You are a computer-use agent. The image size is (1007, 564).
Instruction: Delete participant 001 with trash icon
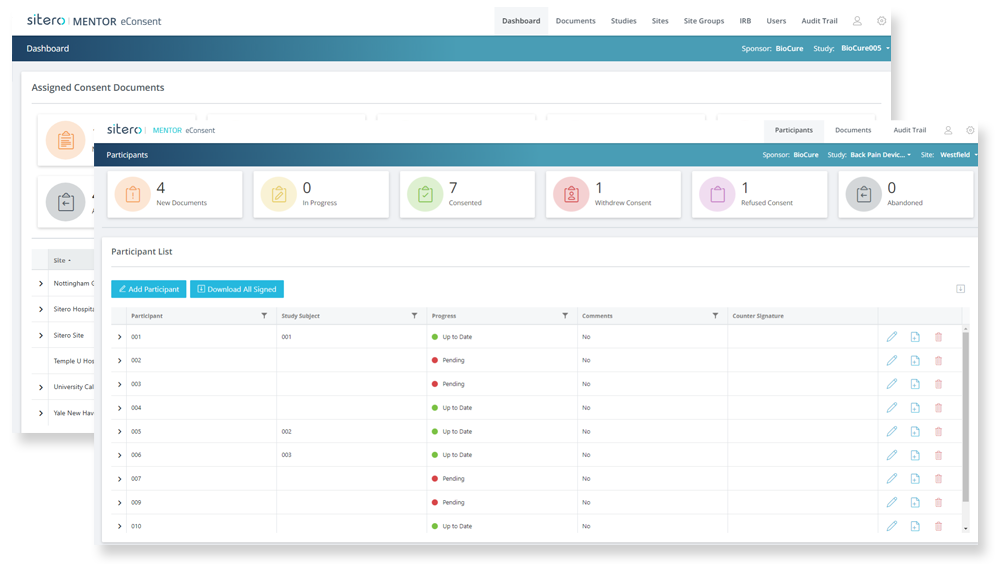click(x=938, y=337)
